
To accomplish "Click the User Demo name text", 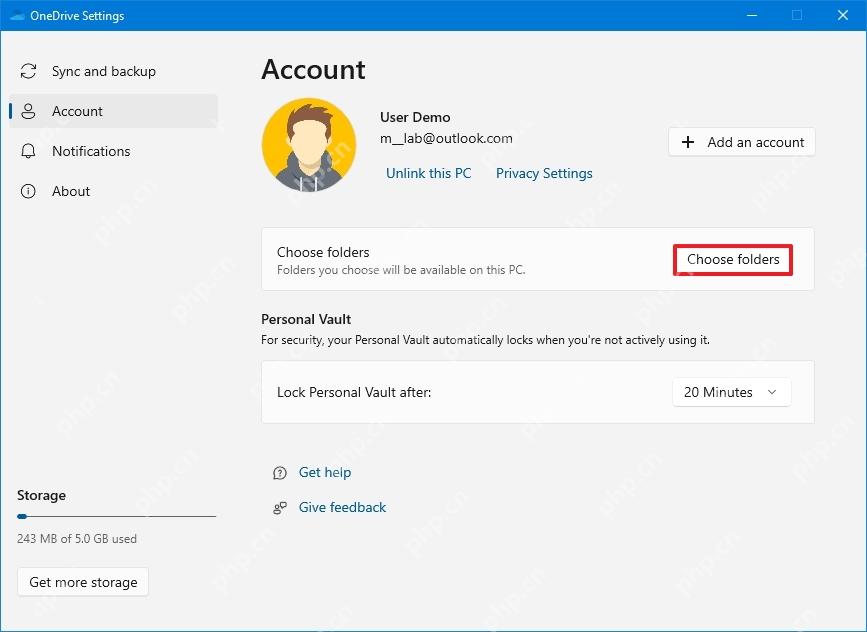I will pyautogui.click(x=415, y=117).
